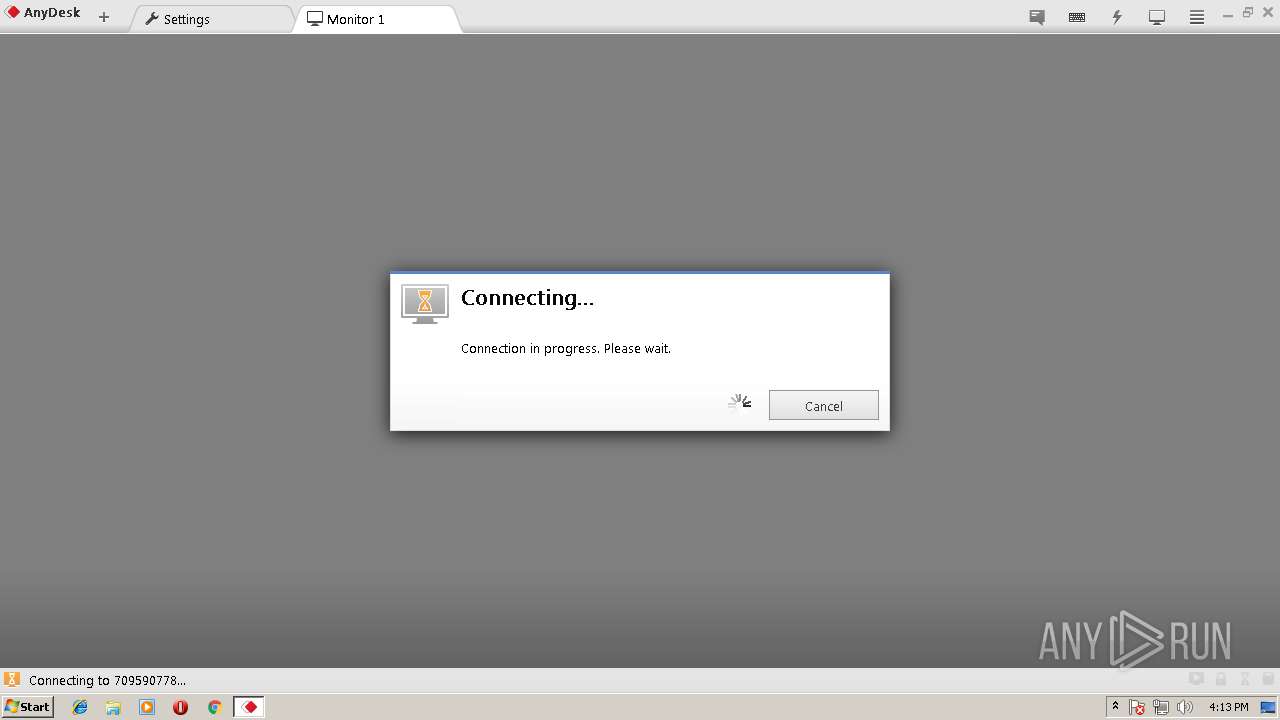Click the 'Connecting...' dialog heading

point(527,297)
